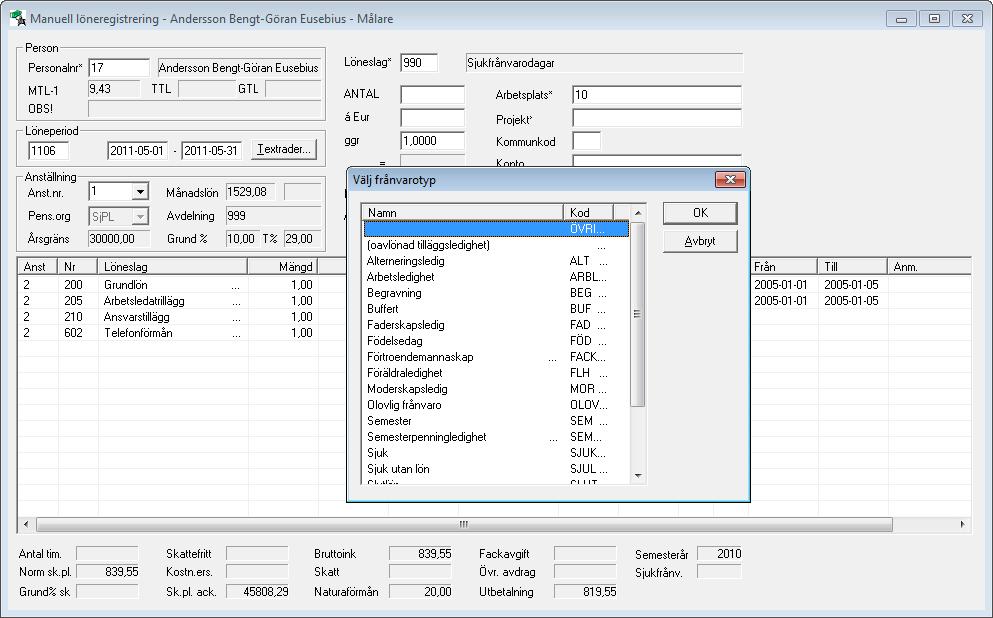
Task: Click the Avbryt button
Action: tap(700, 241)
